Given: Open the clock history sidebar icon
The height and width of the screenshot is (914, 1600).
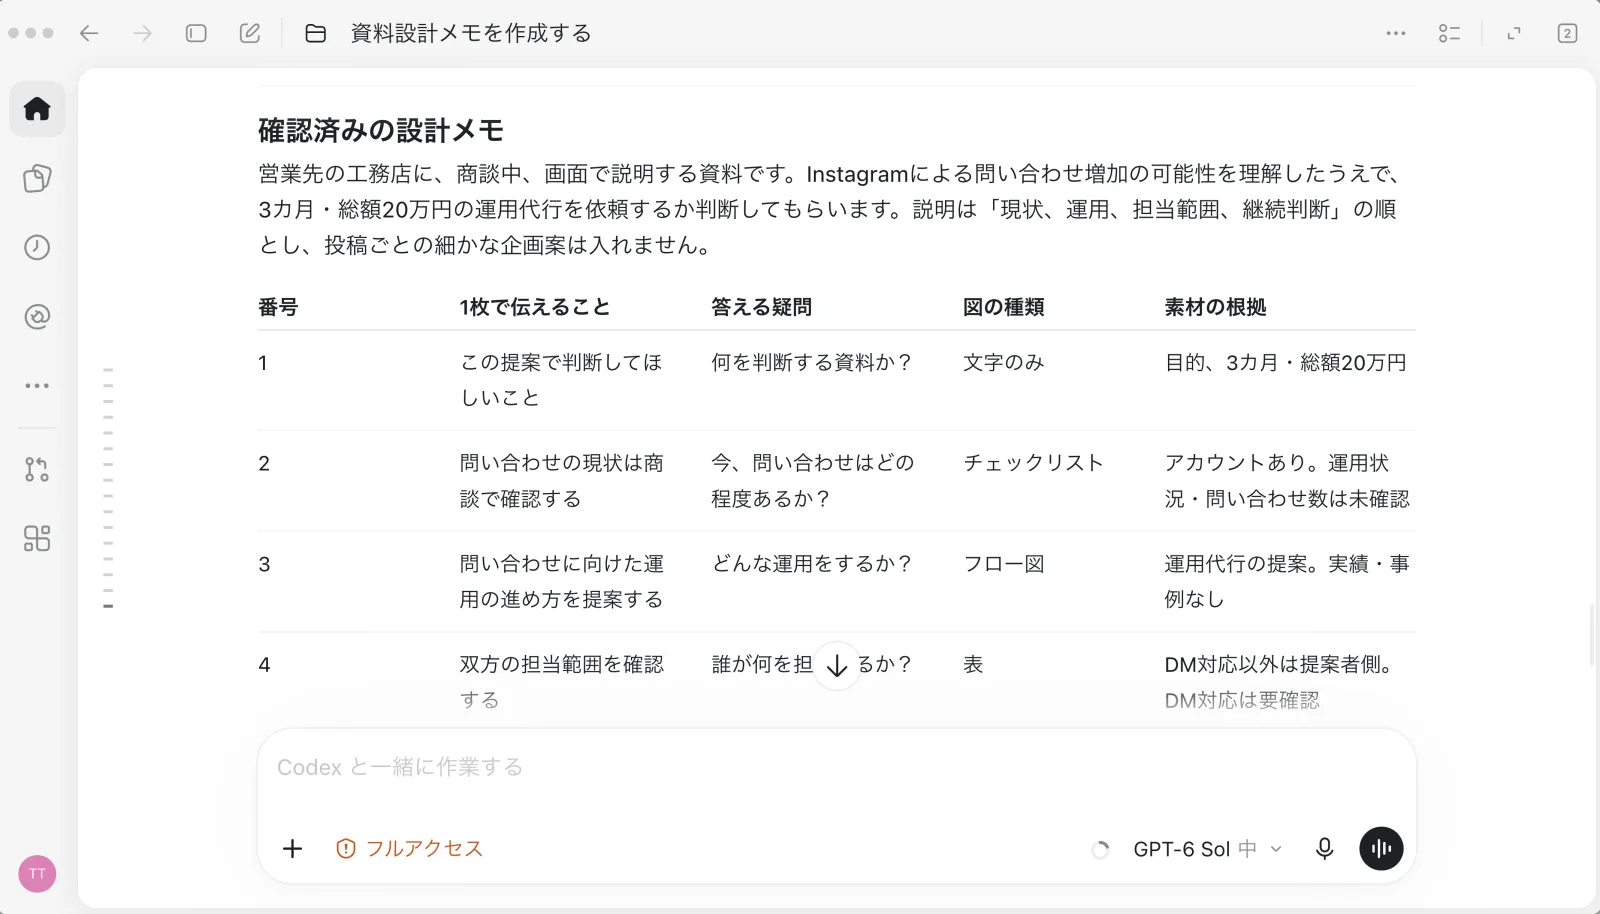Looking at the screenshot, I should [x=37, y=247].
